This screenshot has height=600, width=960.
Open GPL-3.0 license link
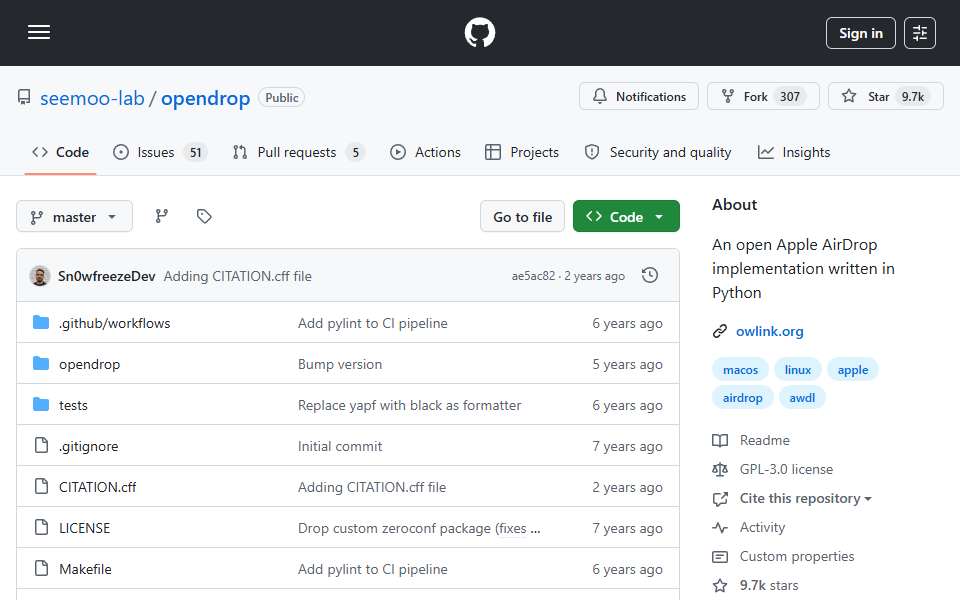click(x=786, y=470)
